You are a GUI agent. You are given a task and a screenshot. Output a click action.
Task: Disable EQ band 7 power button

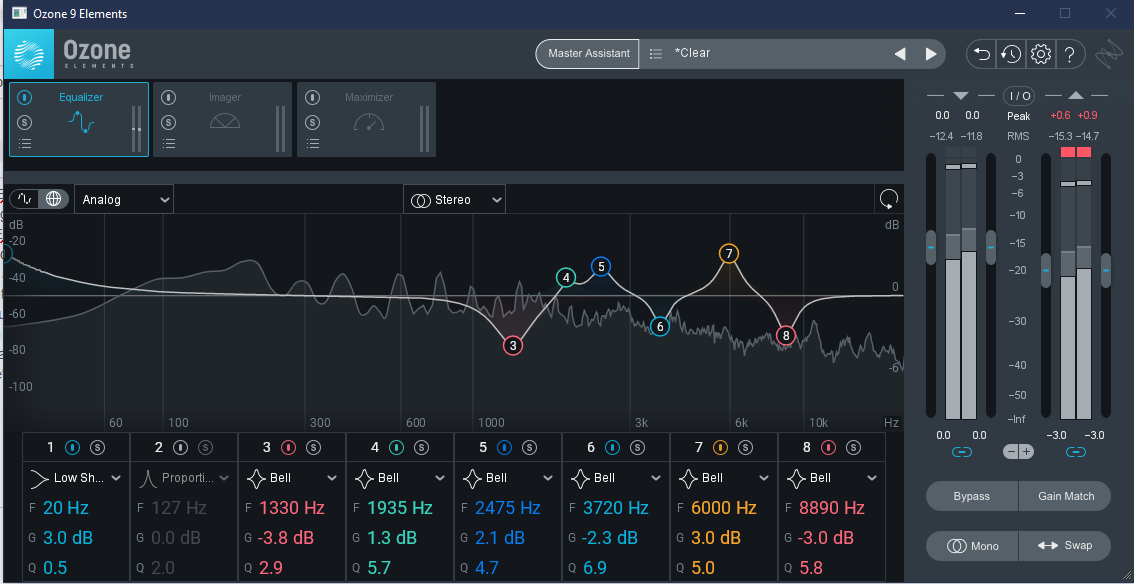click(x=720, y=447)
